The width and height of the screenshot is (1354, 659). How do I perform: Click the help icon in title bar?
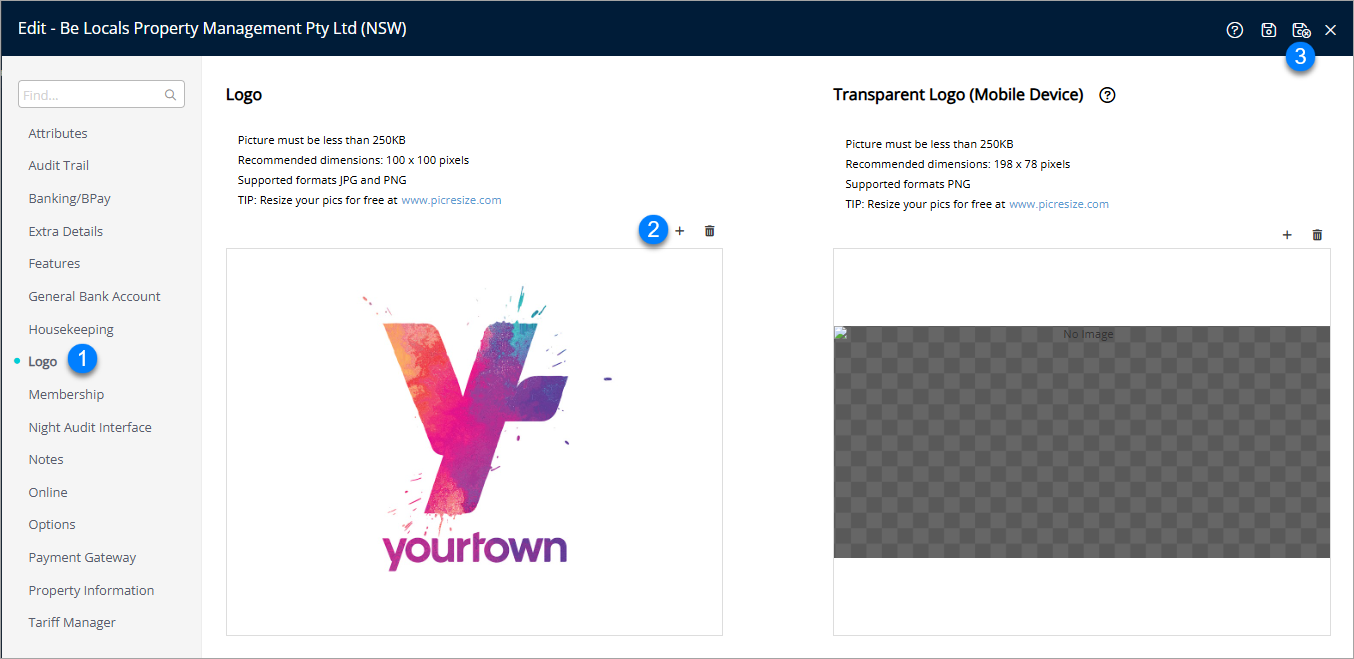[x=1234, y=30]
